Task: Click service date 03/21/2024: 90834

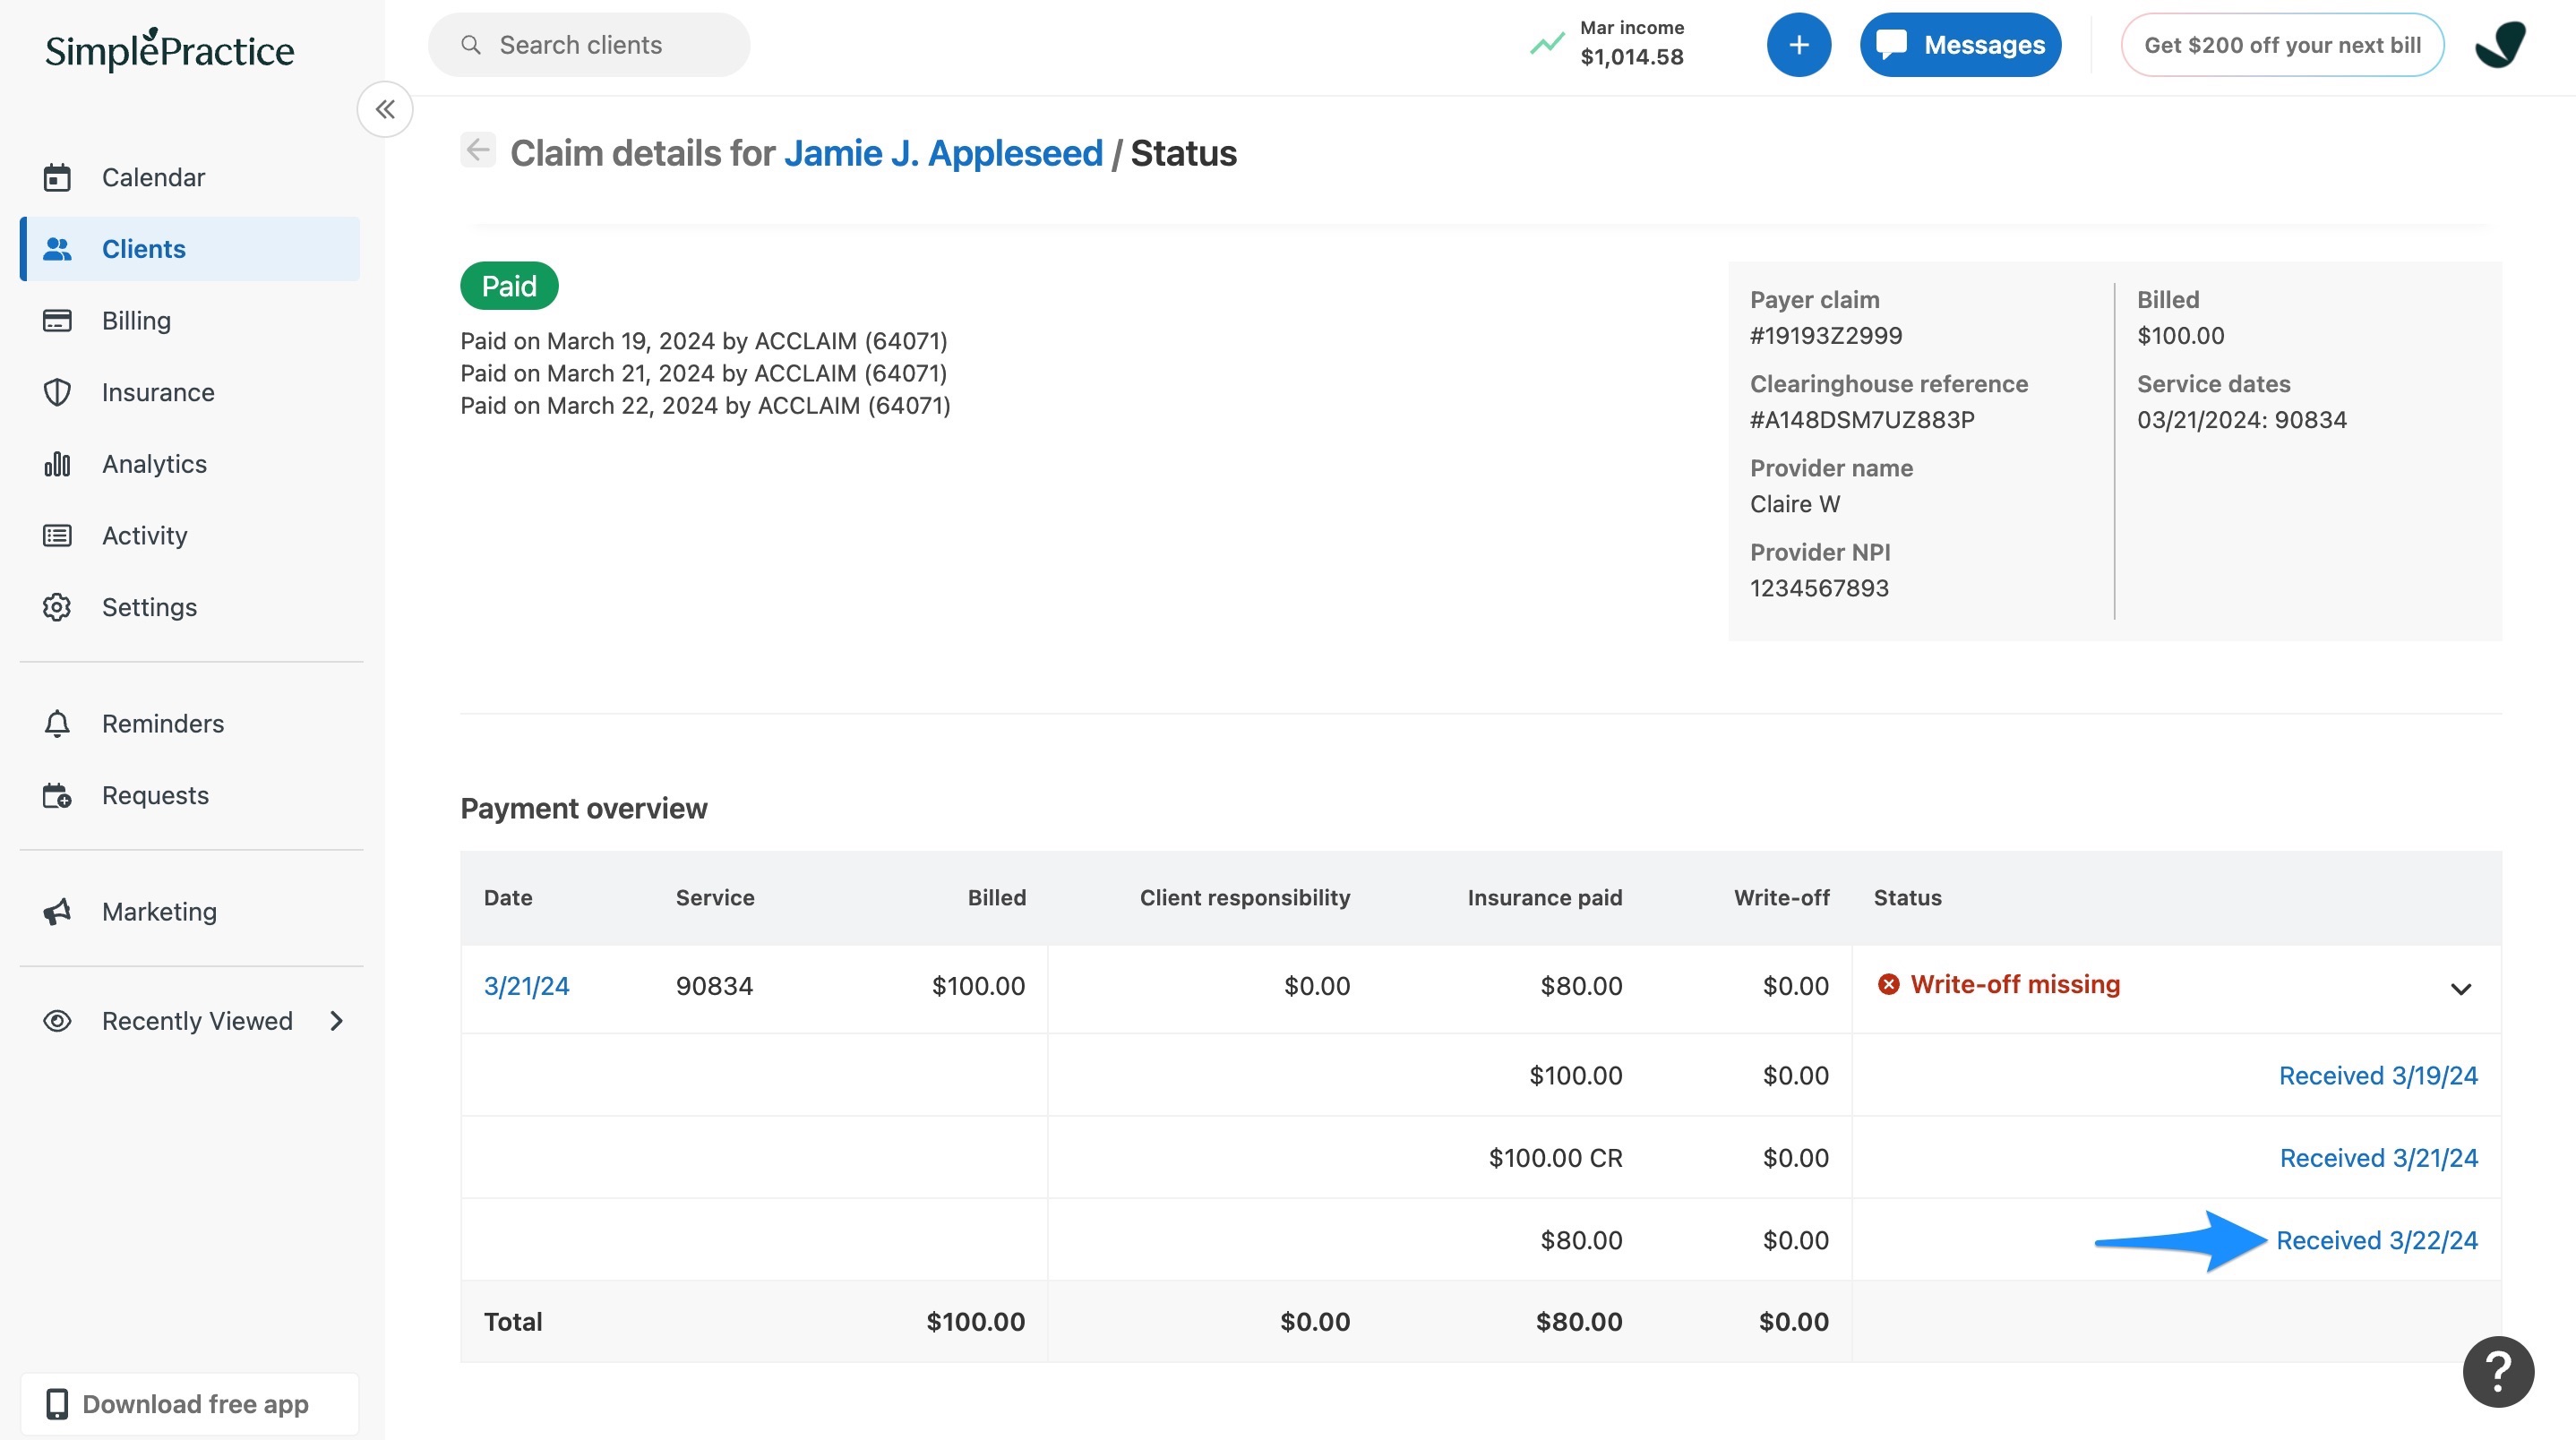Action: (x=2241, y=420)
